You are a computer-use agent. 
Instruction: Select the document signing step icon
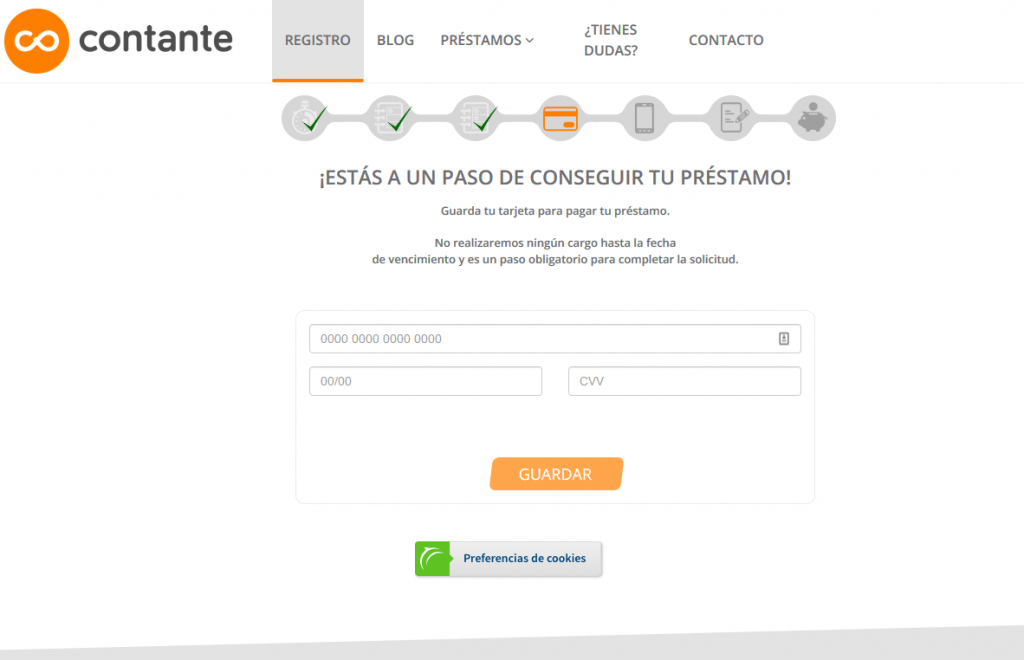(x=732, y=118)
